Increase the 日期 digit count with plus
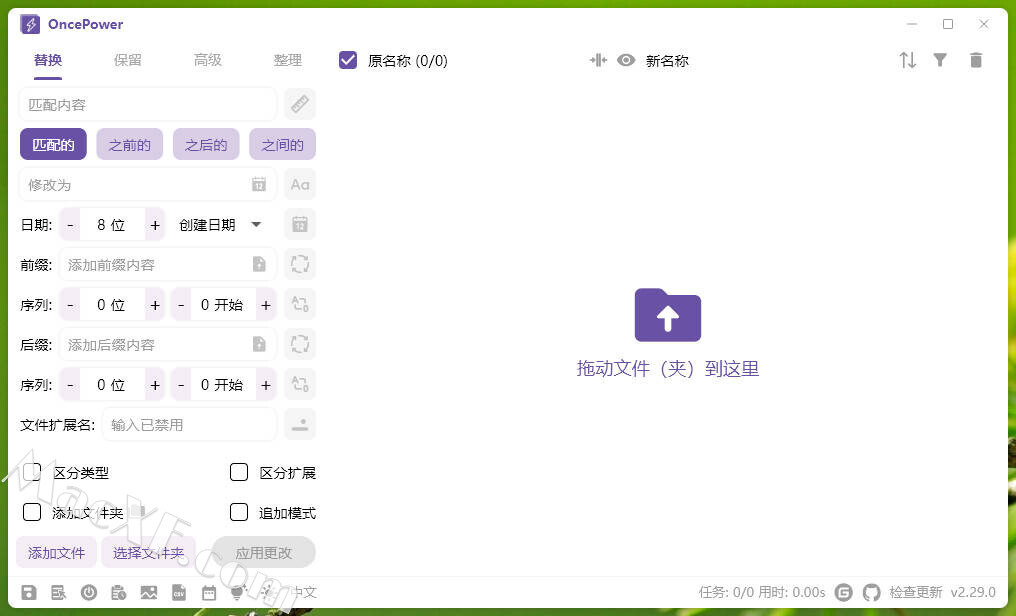Screen dimensions: 1016x616 click(155, 225)
